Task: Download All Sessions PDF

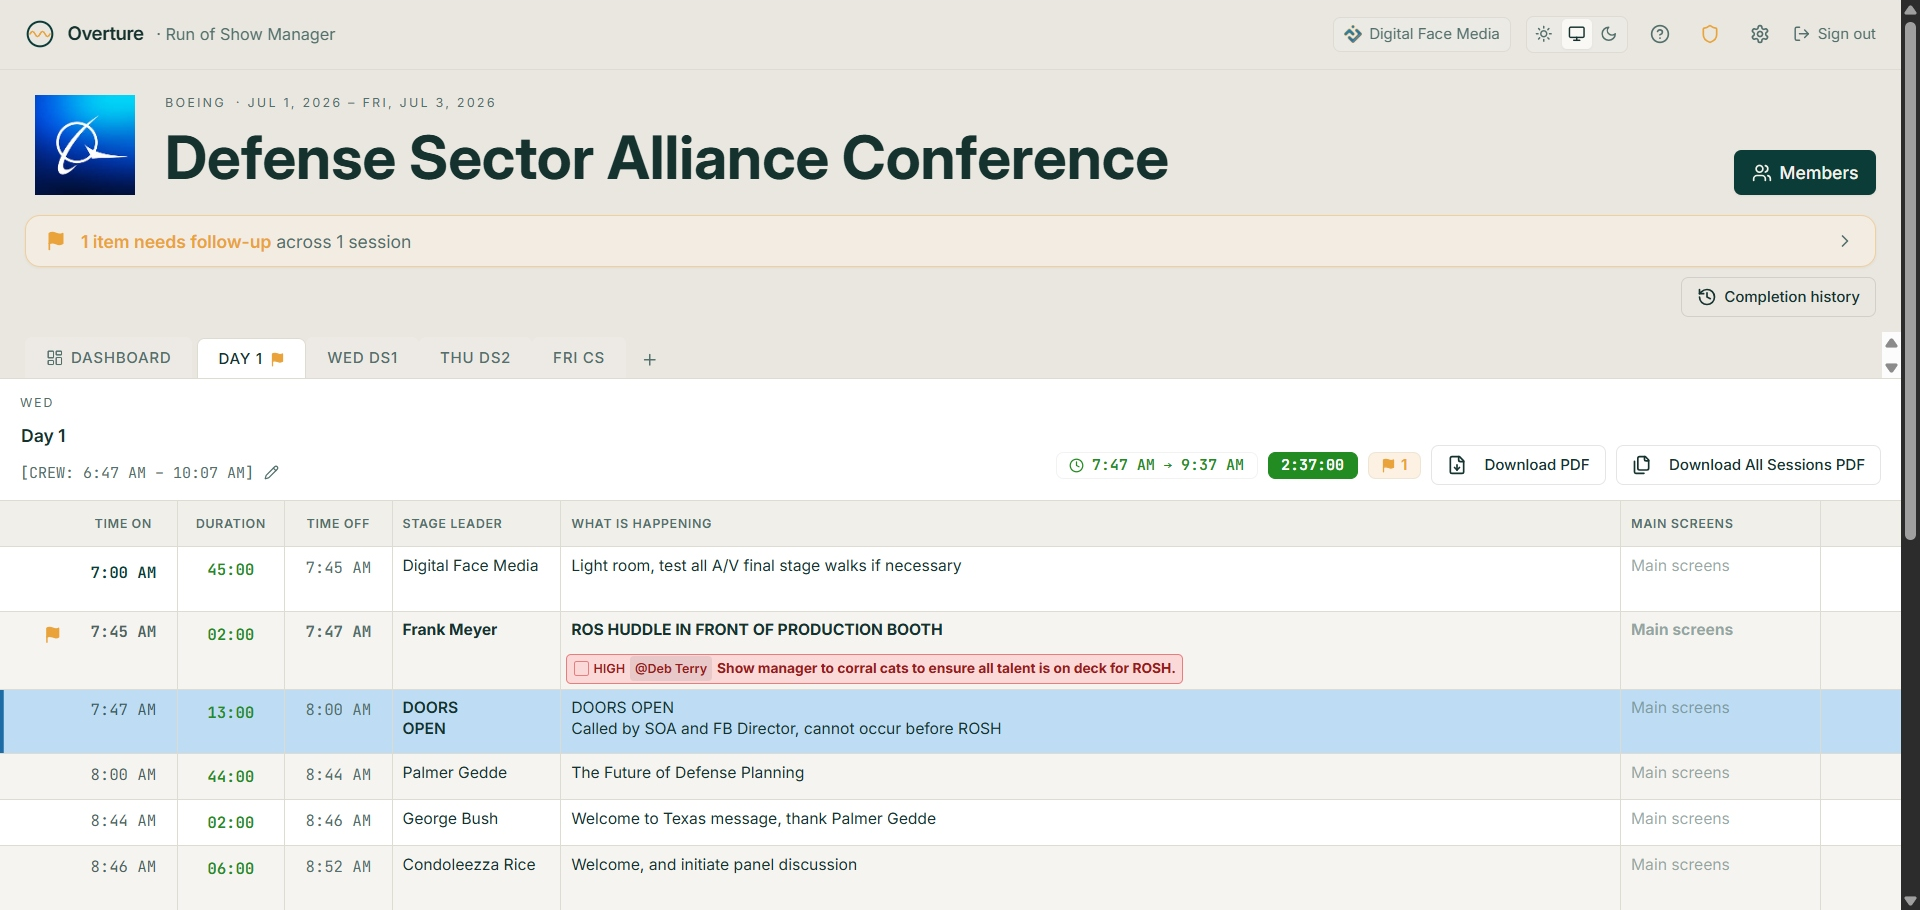Action: pyautogui.click(x=1749, y=465)
